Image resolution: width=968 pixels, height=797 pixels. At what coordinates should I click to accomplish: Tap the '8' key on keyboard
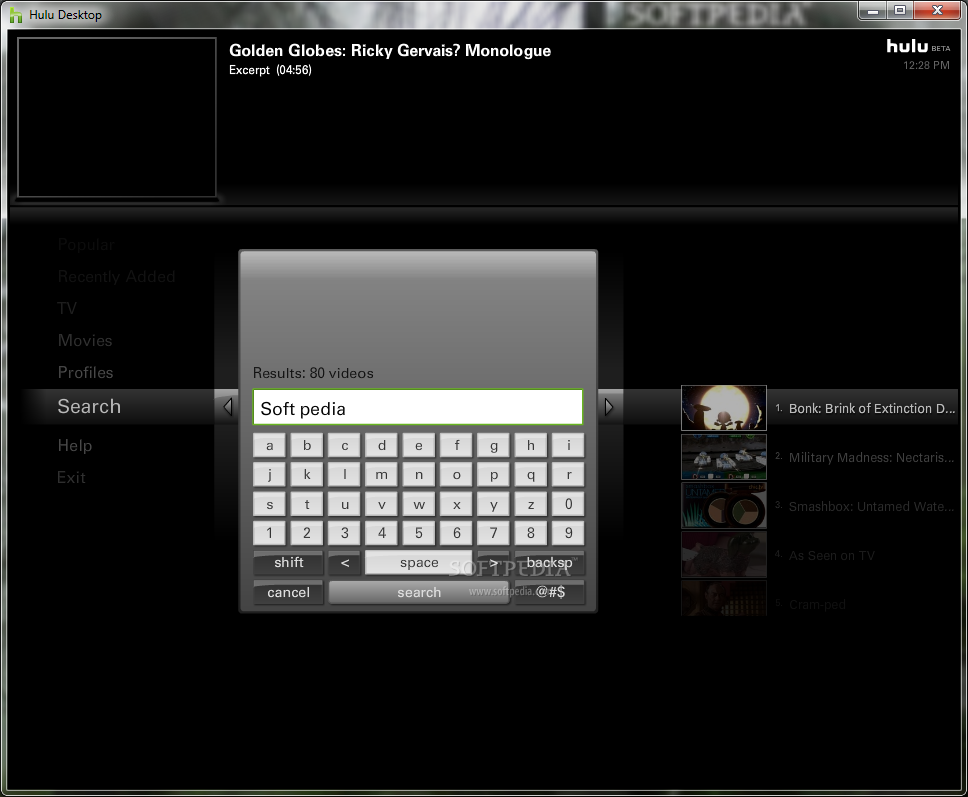click(x=531, y=533)
